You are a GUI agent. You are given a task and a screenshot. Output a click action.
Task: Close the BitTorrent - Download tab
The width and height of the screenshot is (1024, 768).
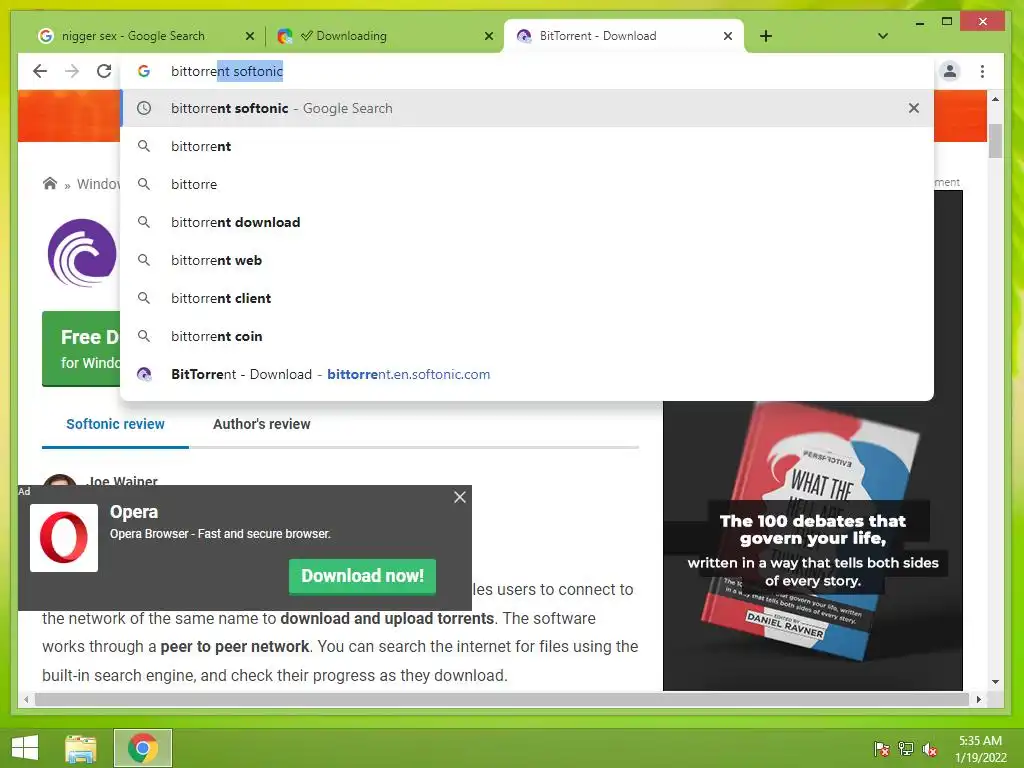pyautogui.click(x=728, y=36)
